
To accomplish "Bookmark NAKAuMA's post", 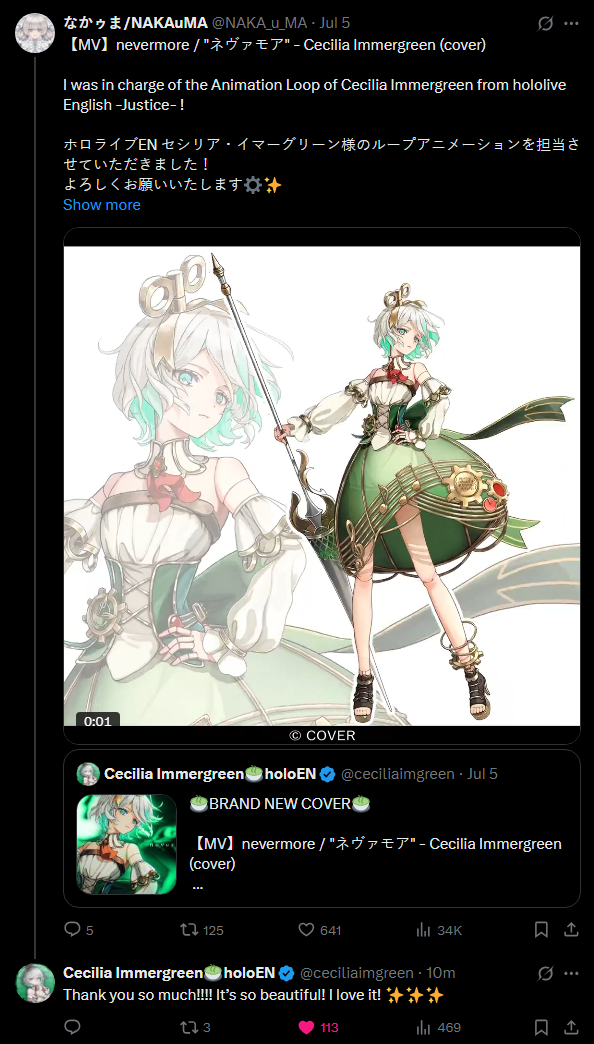I will pyautogui.click(x=541, y=929).
